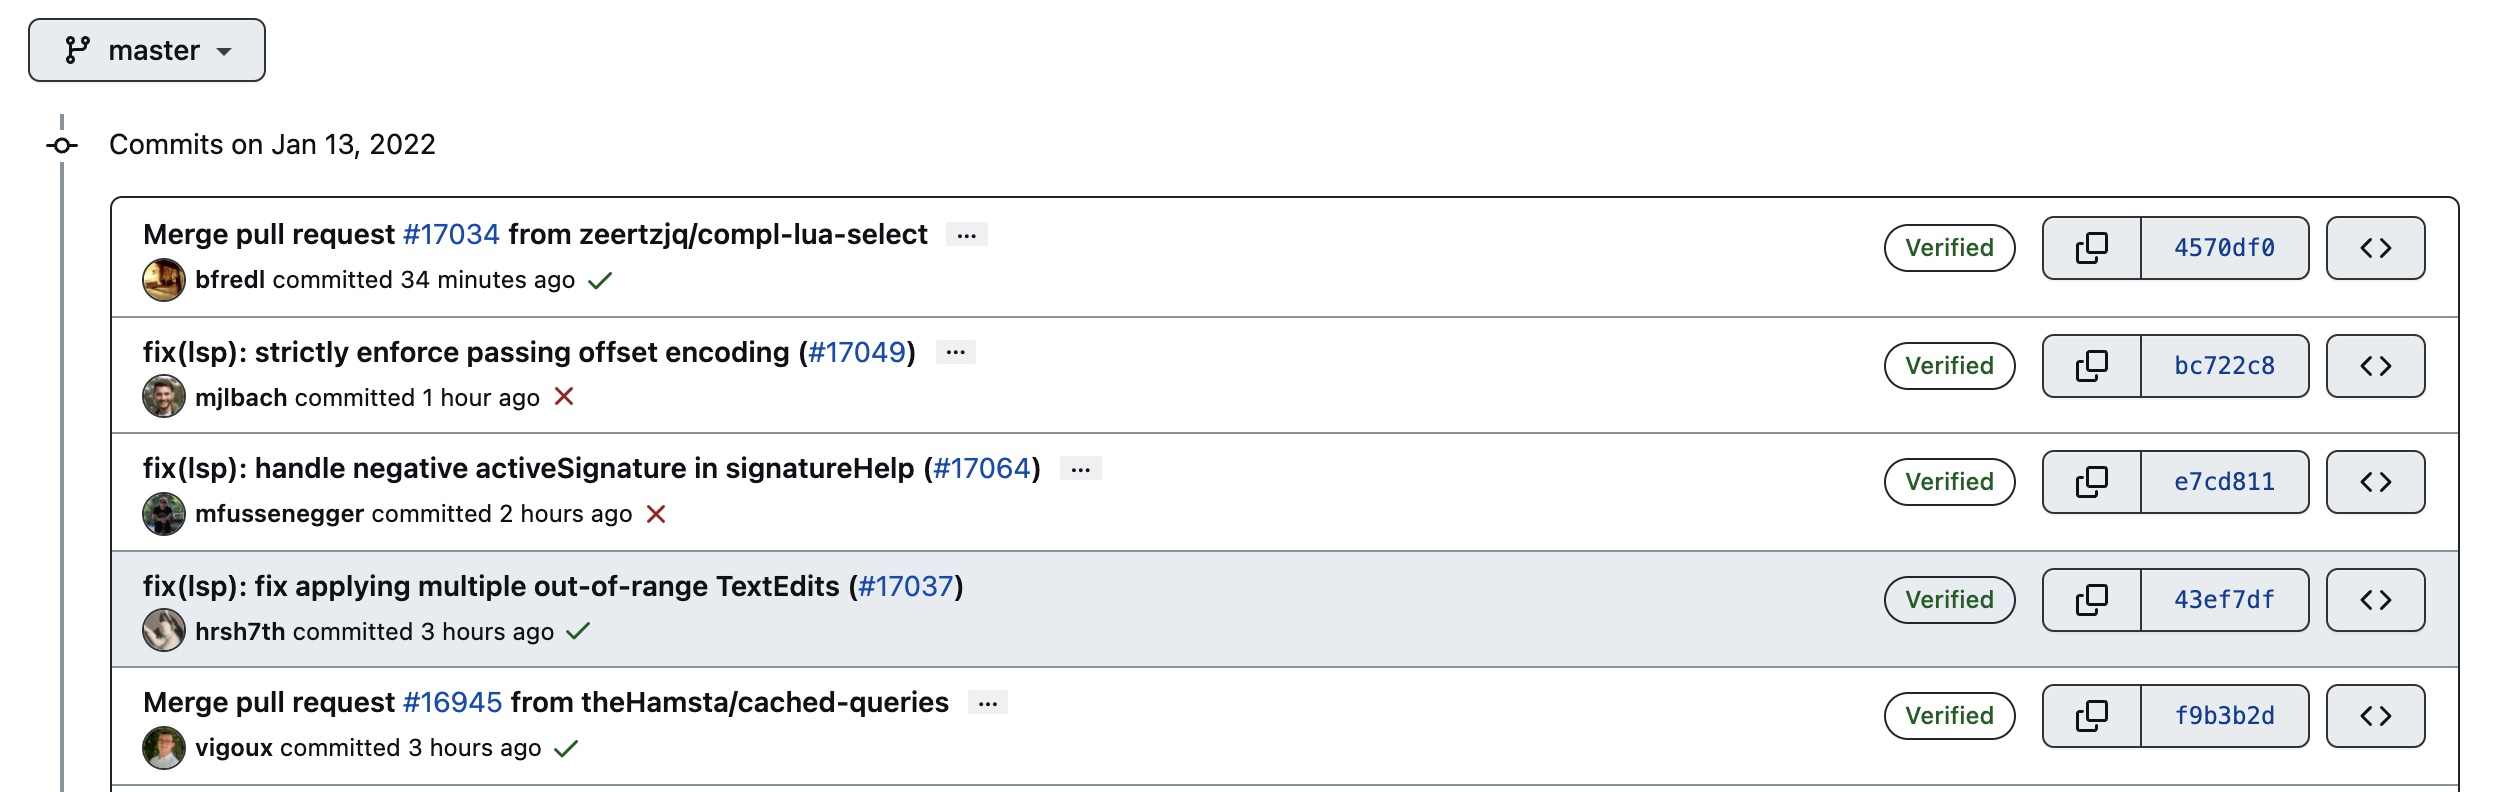
Task: Browse repository at commit e7cd811
Action: [x=2378, y=481]
